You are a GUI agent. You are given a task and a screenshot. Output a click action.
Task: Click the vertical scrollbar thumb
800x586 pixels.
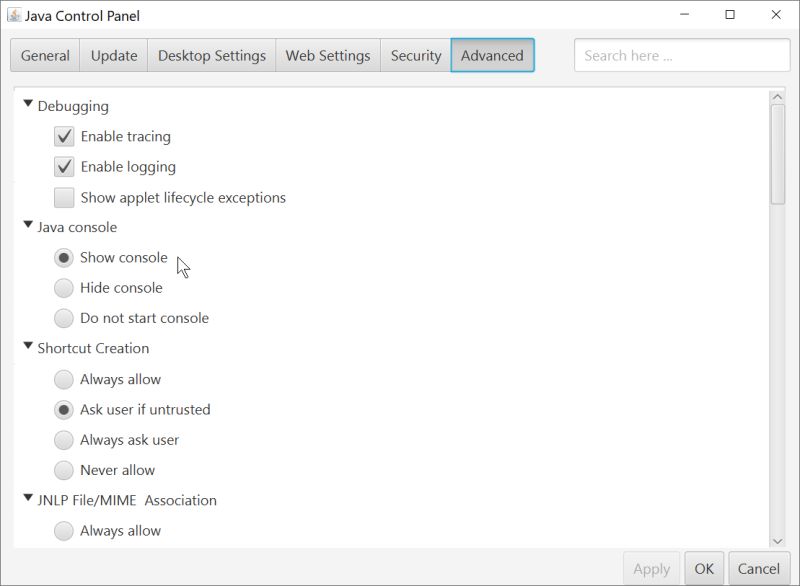click(x=778, y=154)
